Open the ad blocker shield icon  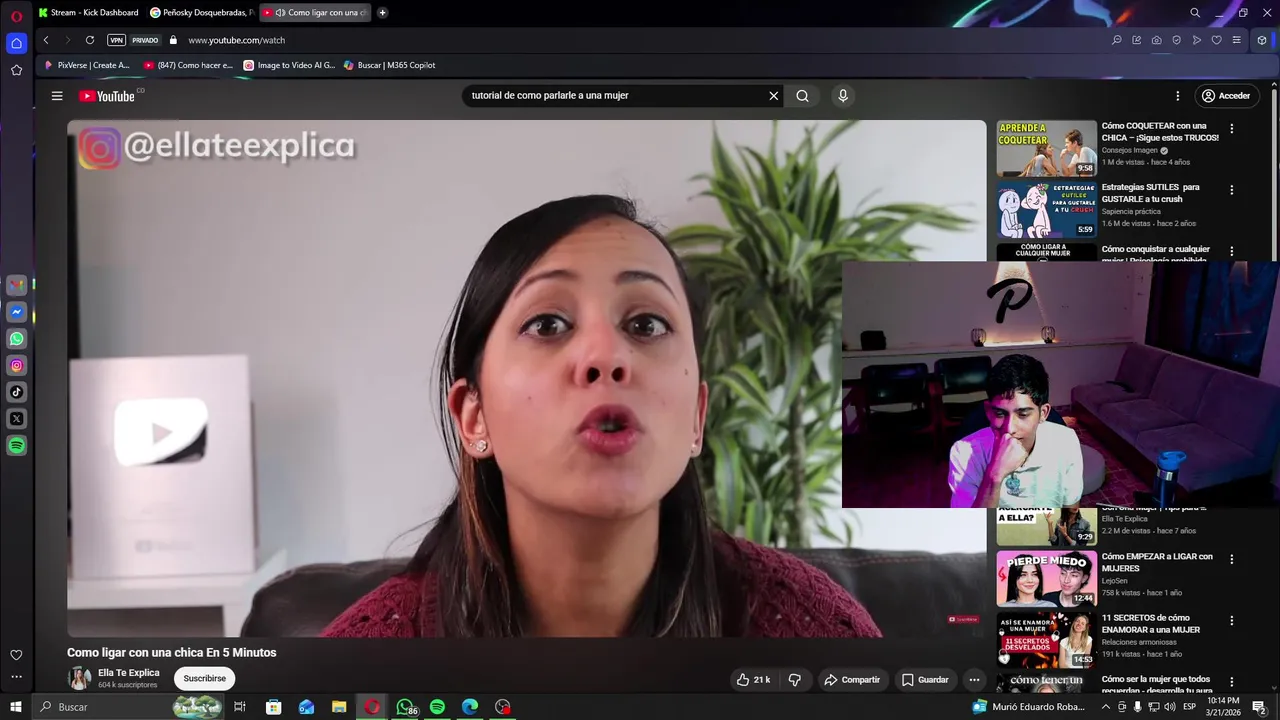1177,40
